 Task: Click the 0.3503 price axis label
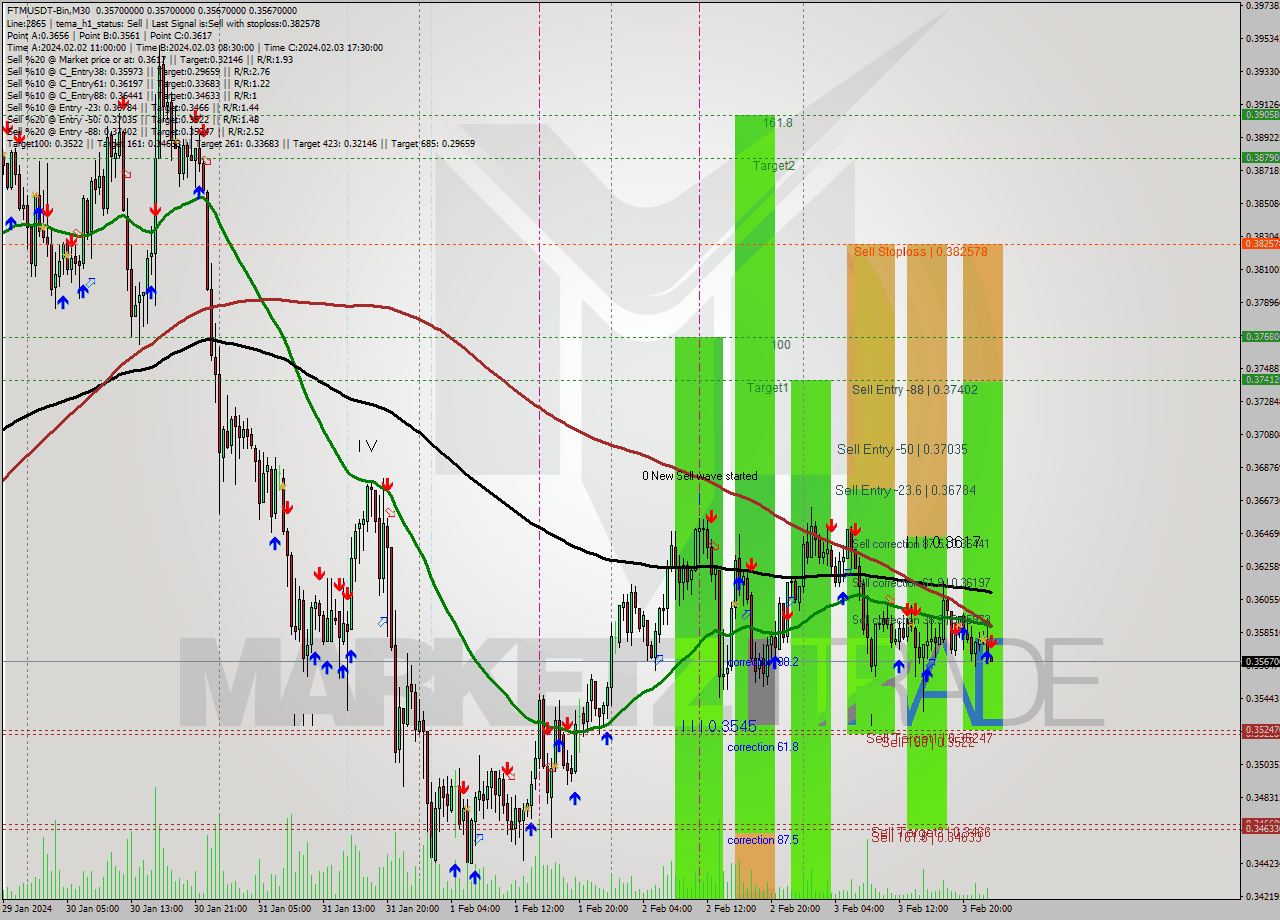pyautogui.click(x=1262, y=765)
